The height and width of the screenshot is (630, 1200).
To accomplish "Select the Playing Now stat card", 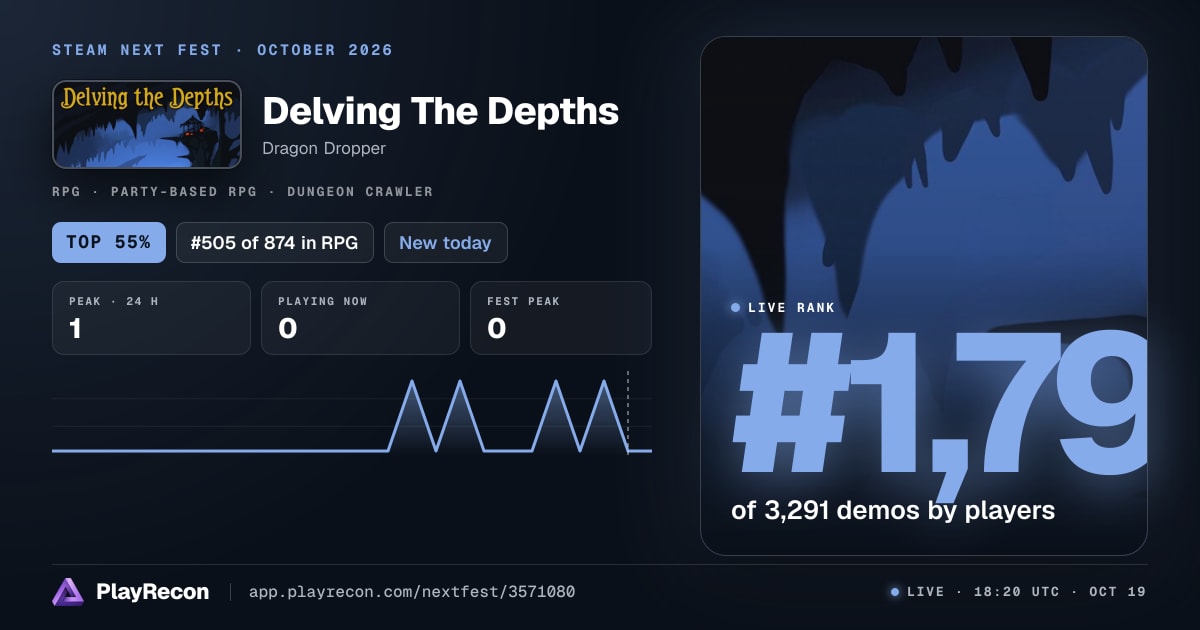I will click(x=360, y=318).
